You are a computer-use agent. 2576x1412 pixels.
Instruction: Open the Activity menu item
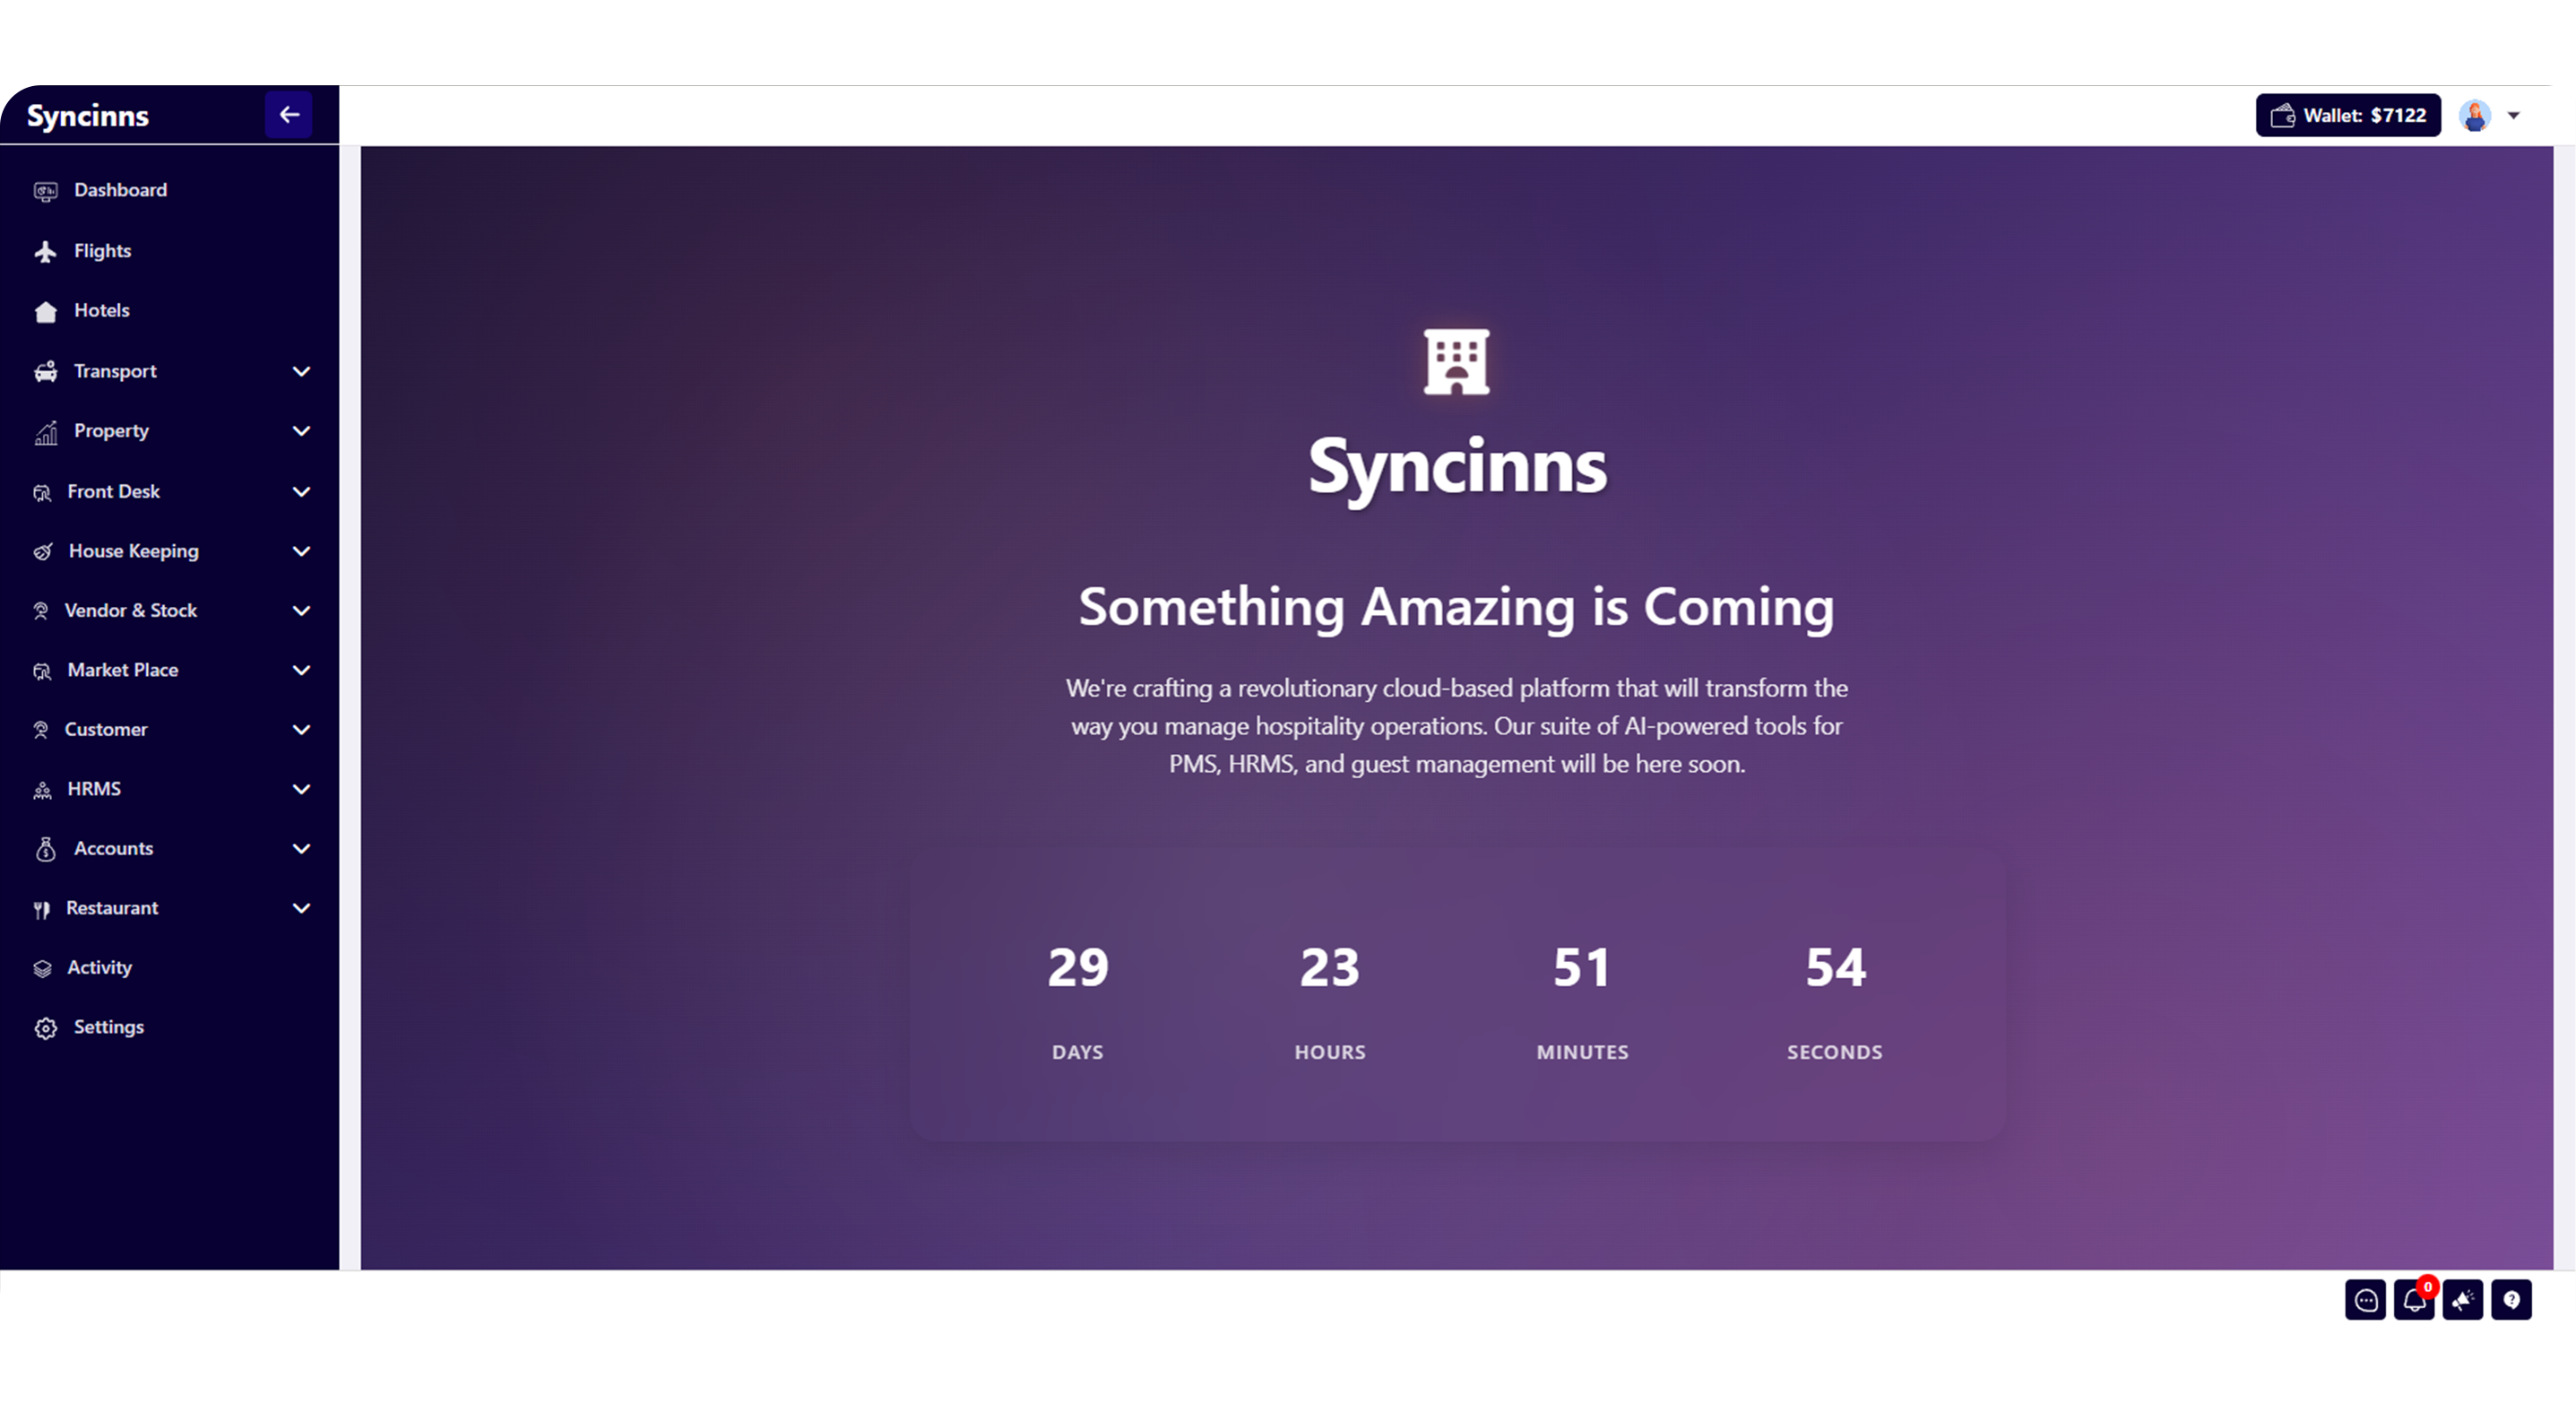(99, 967)
